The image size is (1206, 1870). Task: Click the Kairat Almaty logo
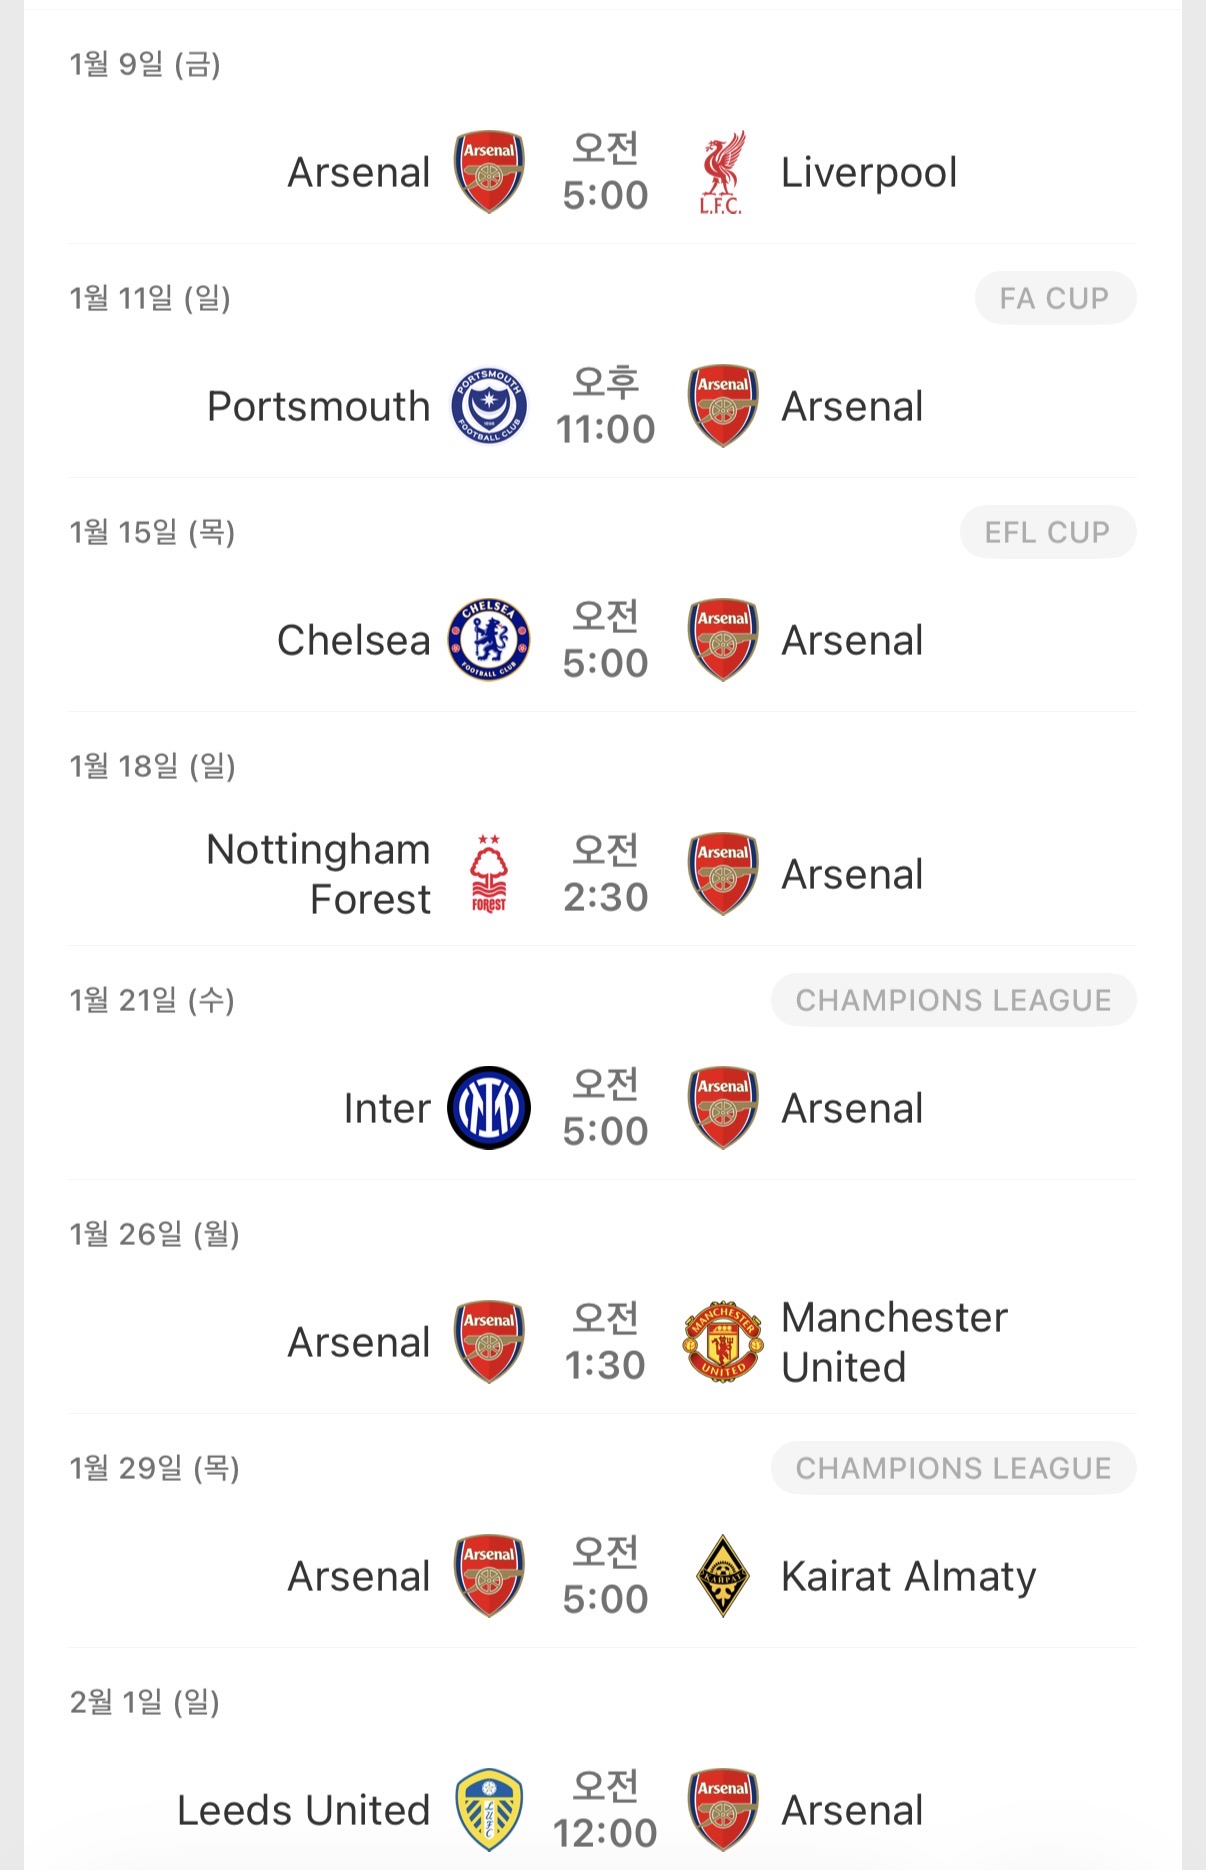(x=721, y=1576)
